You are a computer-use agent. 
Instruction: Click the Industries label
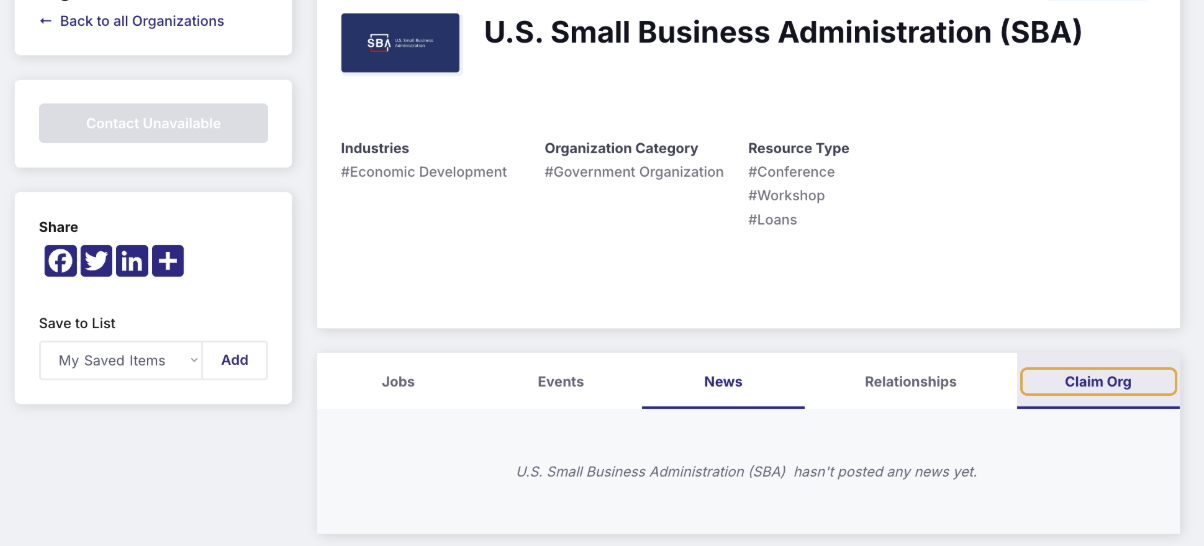coord(375,148)
